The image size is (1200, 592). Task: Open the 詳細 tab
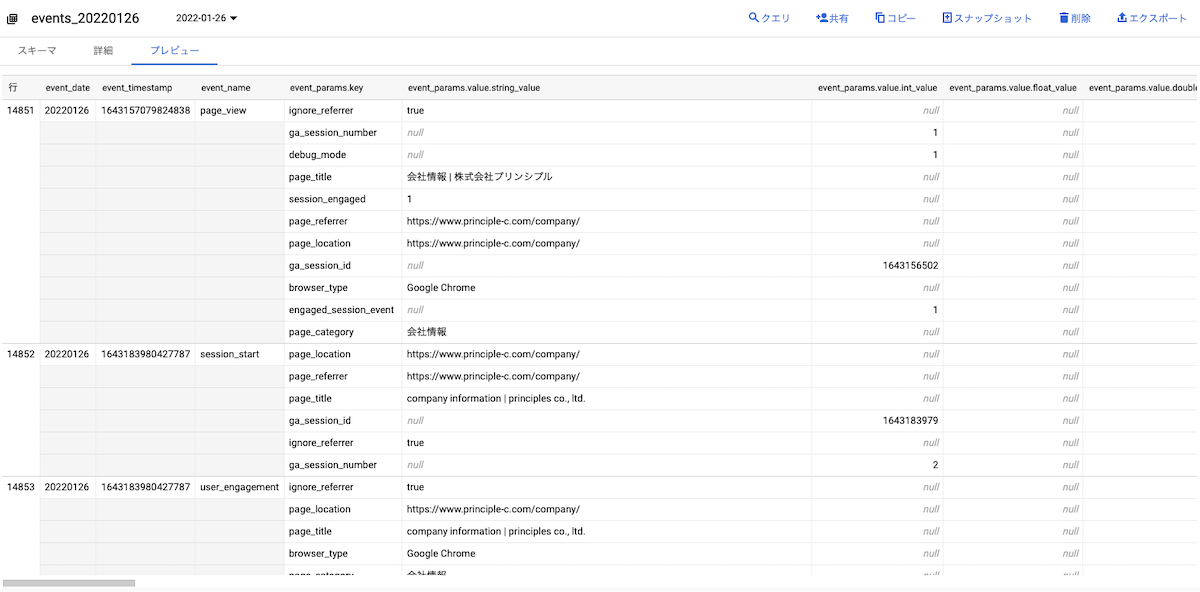pos(103,51)
